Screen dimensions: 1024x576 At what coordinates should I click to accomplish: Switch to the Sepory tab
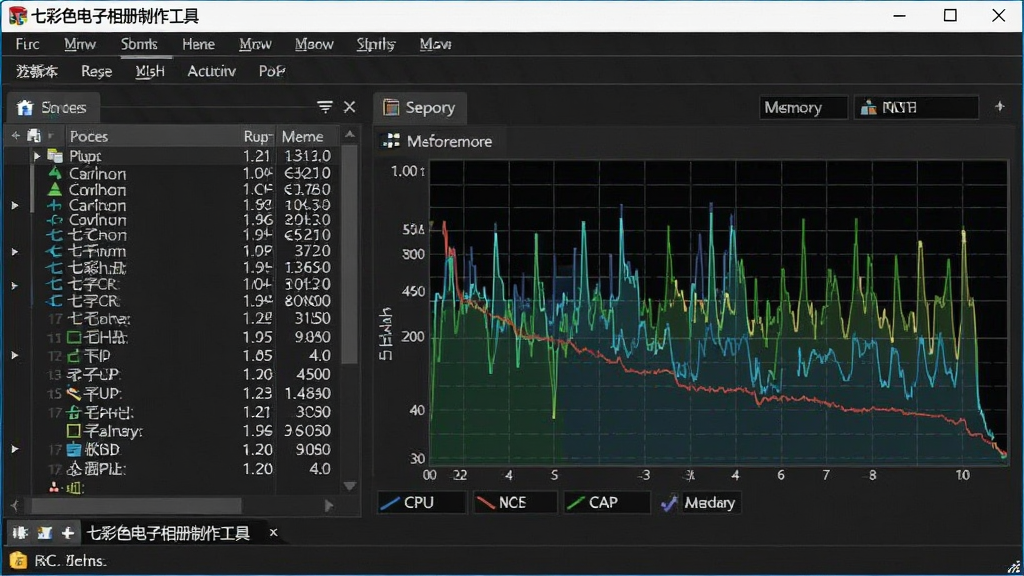click(420, 108)
